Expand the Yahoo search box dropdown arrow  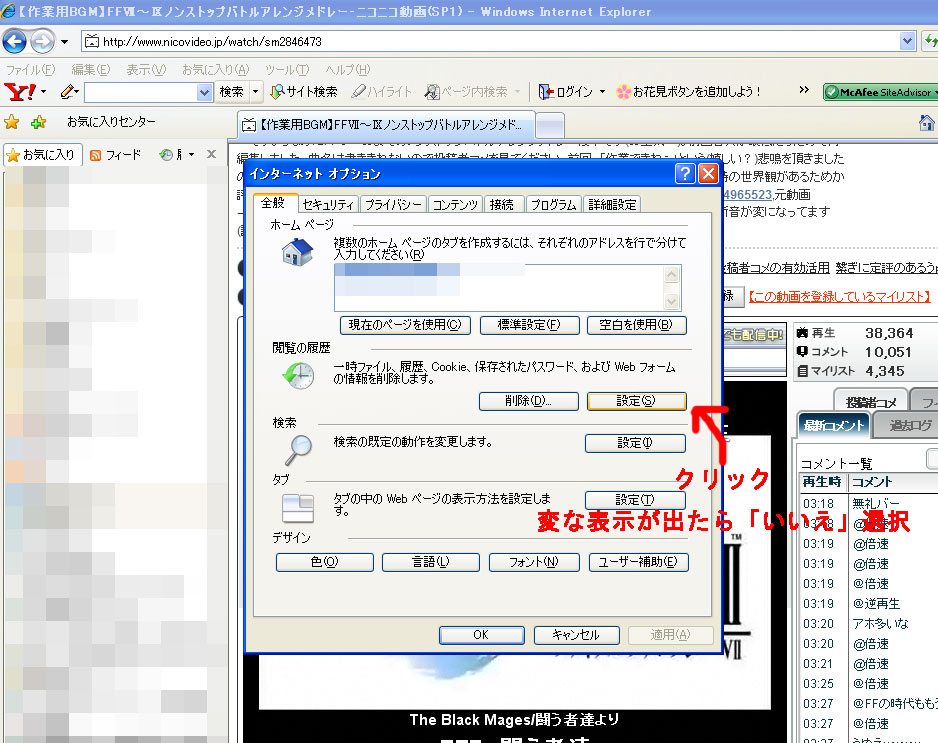pos(205,92)
